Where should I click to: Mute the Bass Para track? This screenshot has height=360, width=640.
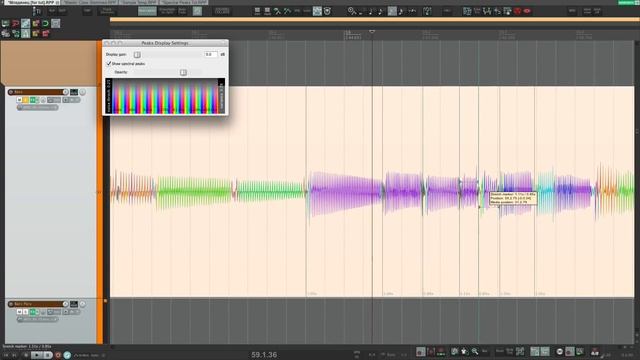click(19, 312)
